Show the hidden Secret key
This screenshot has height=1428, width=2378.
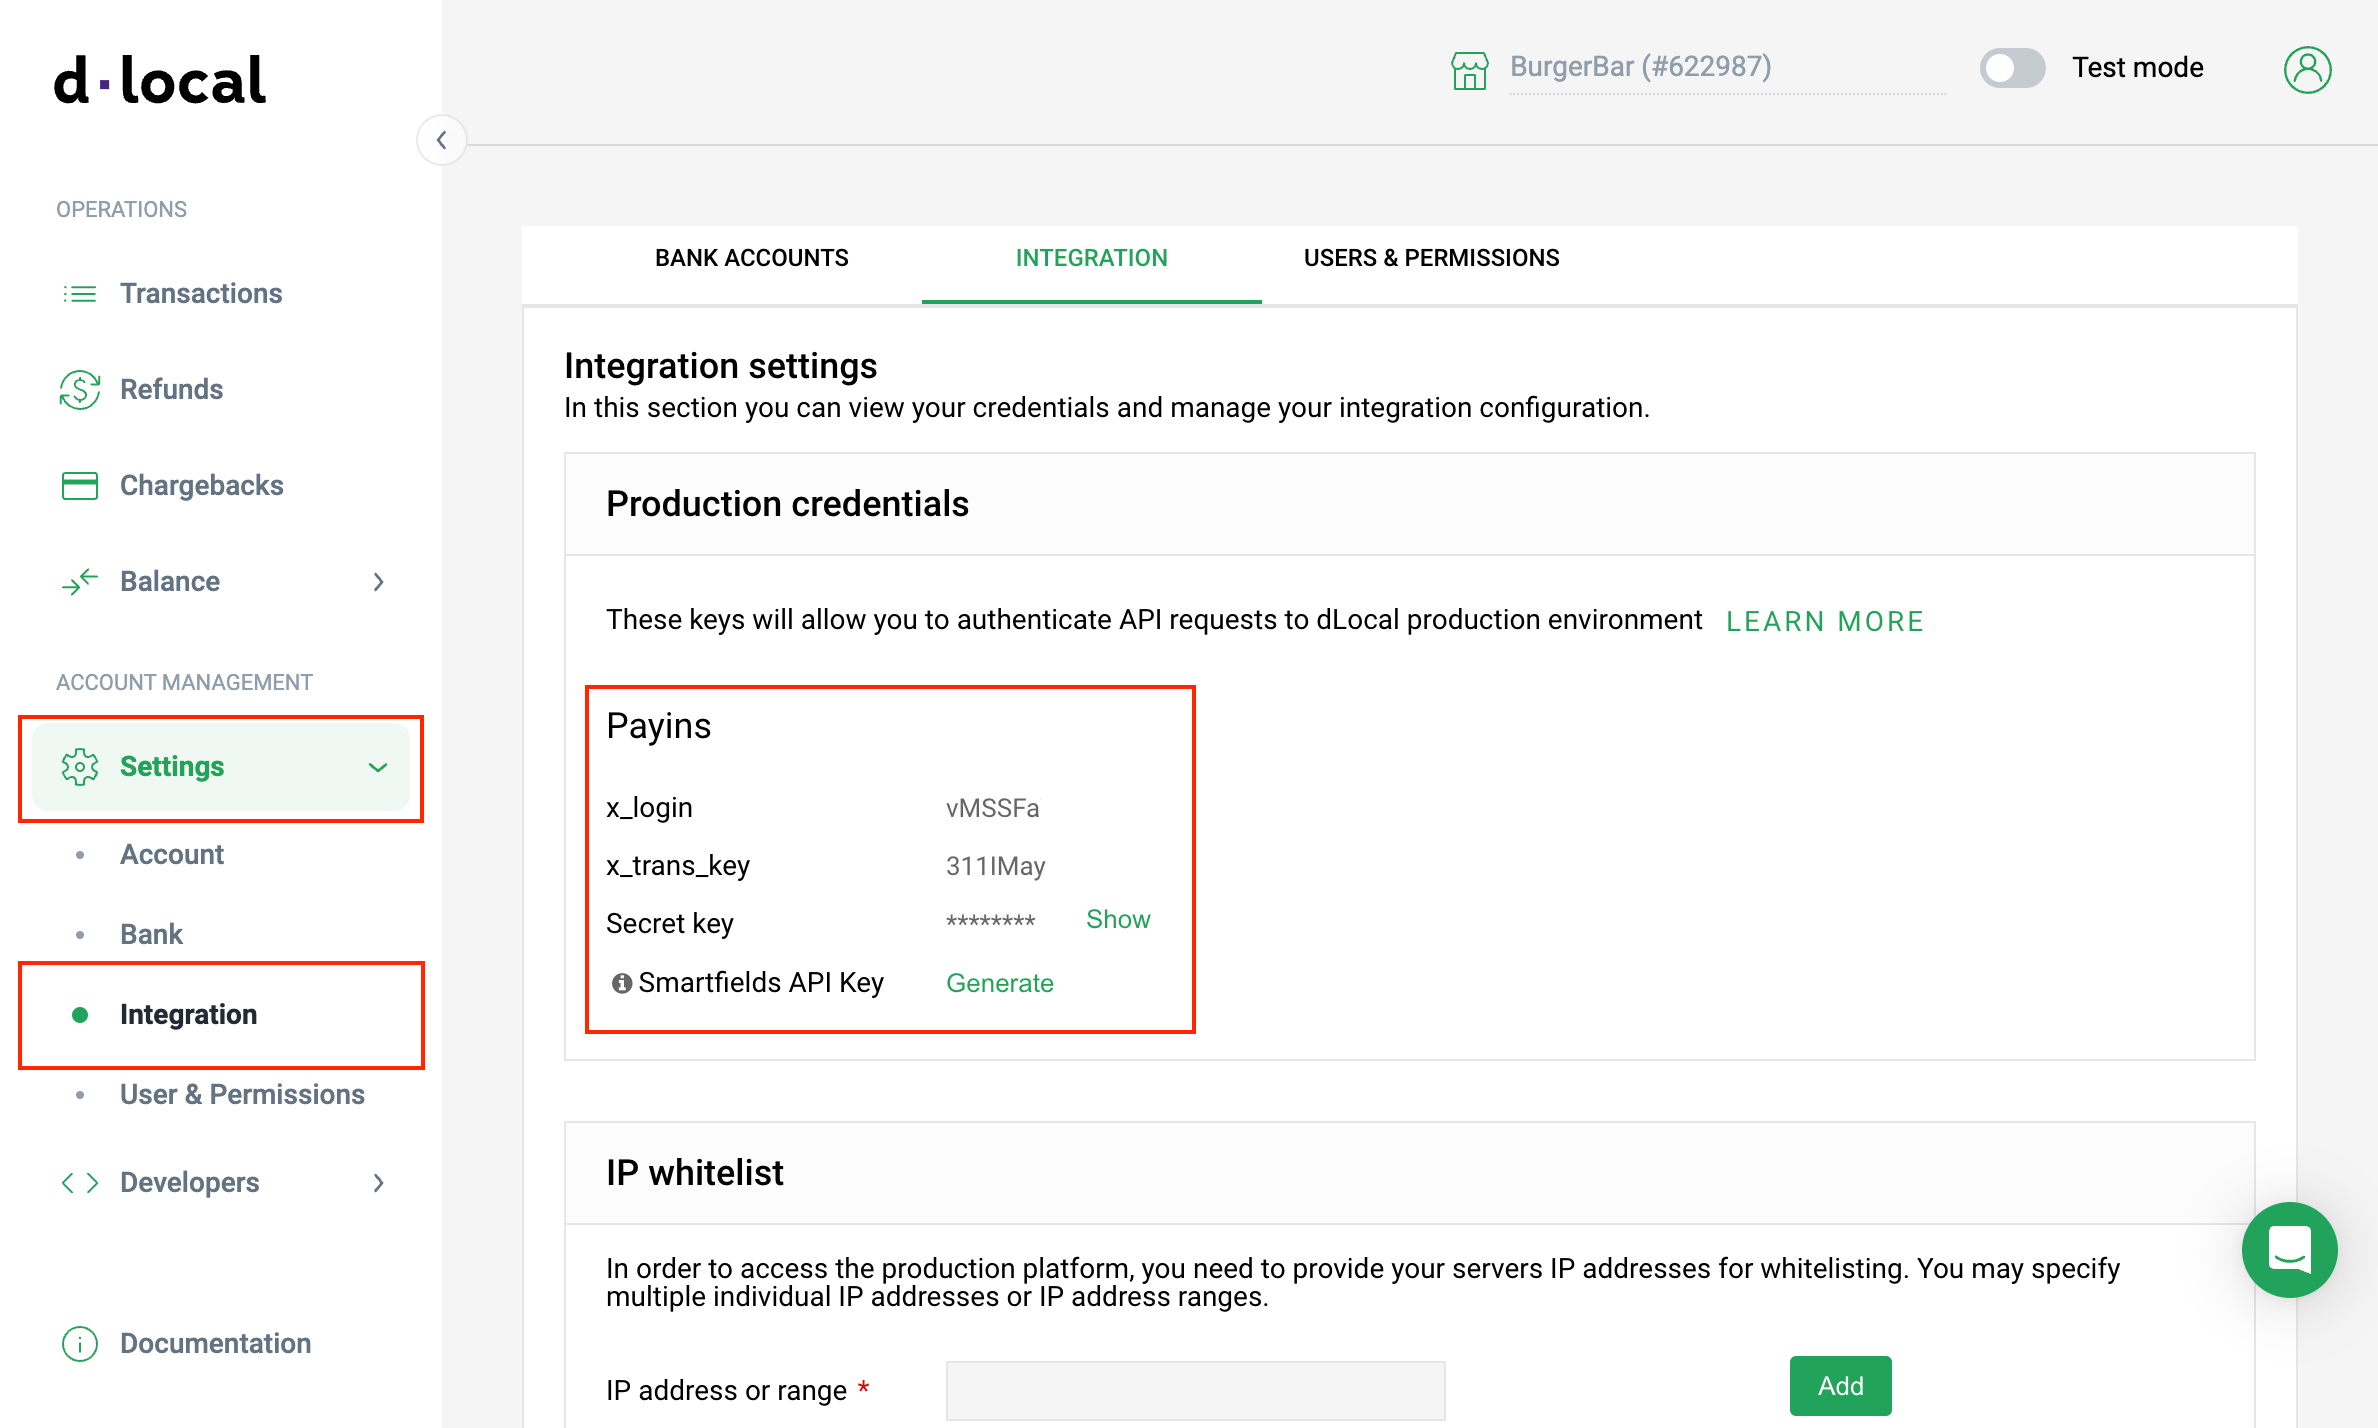click(x=1118, y=919)
